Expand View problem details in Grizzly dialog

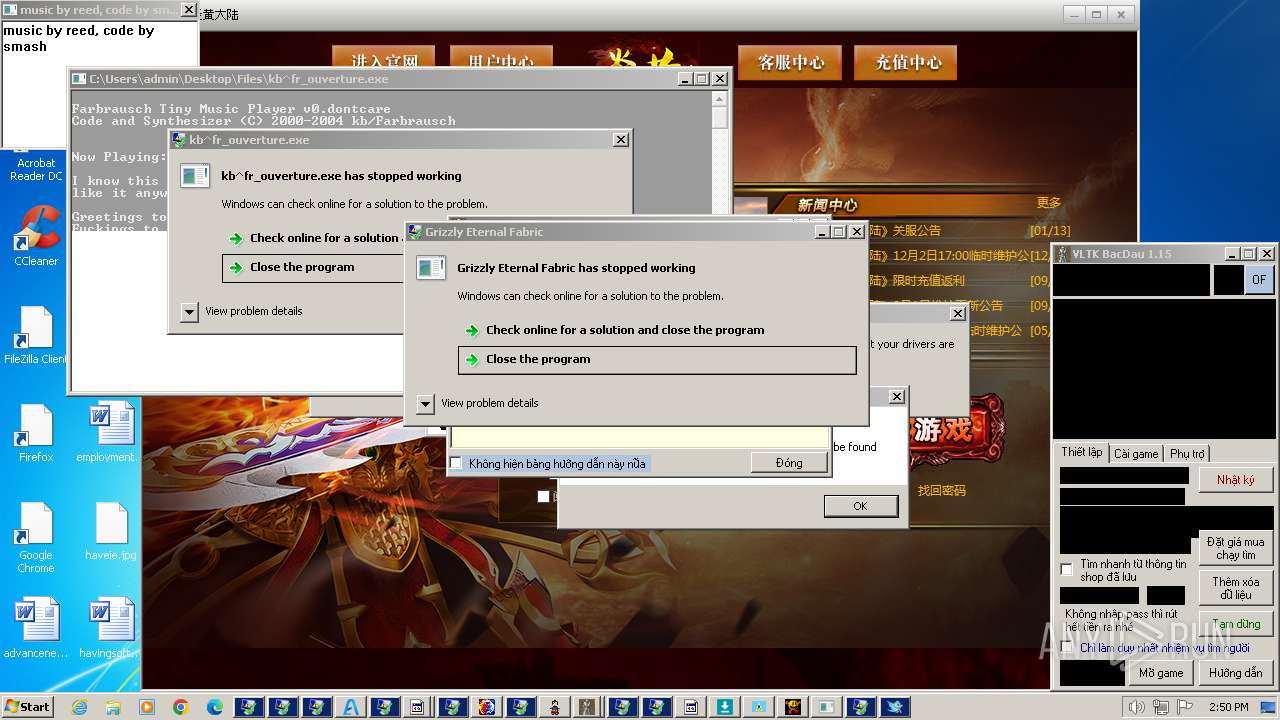click(426, 403)
